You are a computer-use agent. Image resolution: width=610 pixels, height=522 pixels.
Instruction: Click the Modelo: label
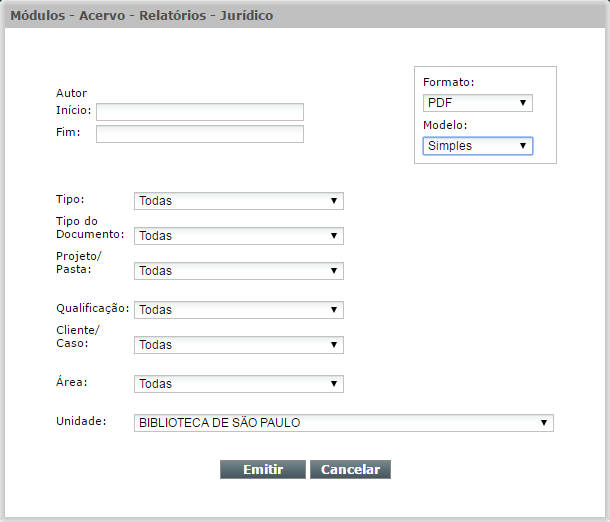pyautogui.click(x=445, y=125)
